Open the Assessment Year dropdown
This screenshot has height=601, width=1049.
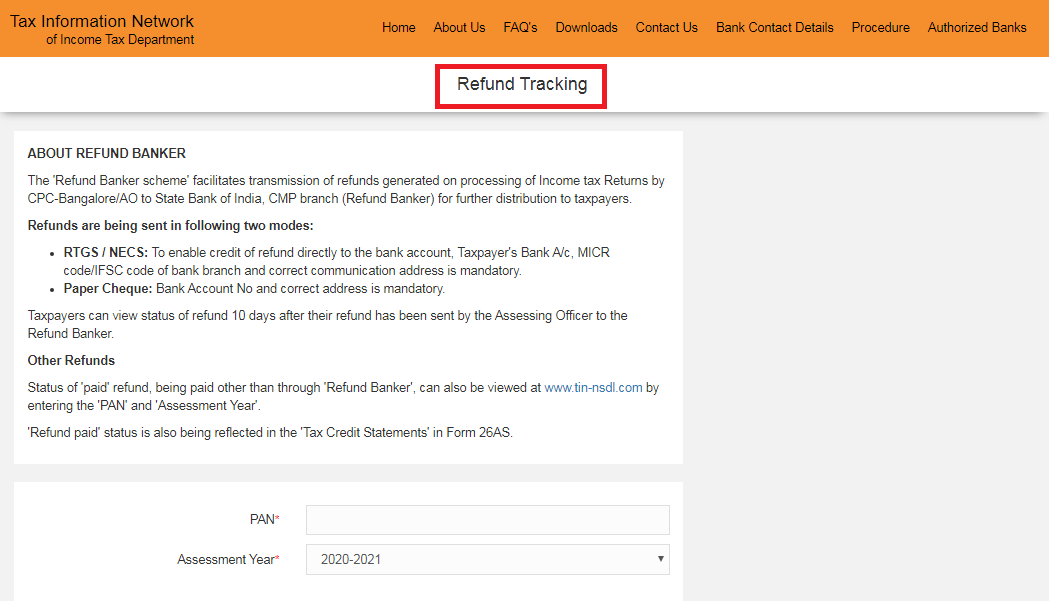[x=487, y=559]
